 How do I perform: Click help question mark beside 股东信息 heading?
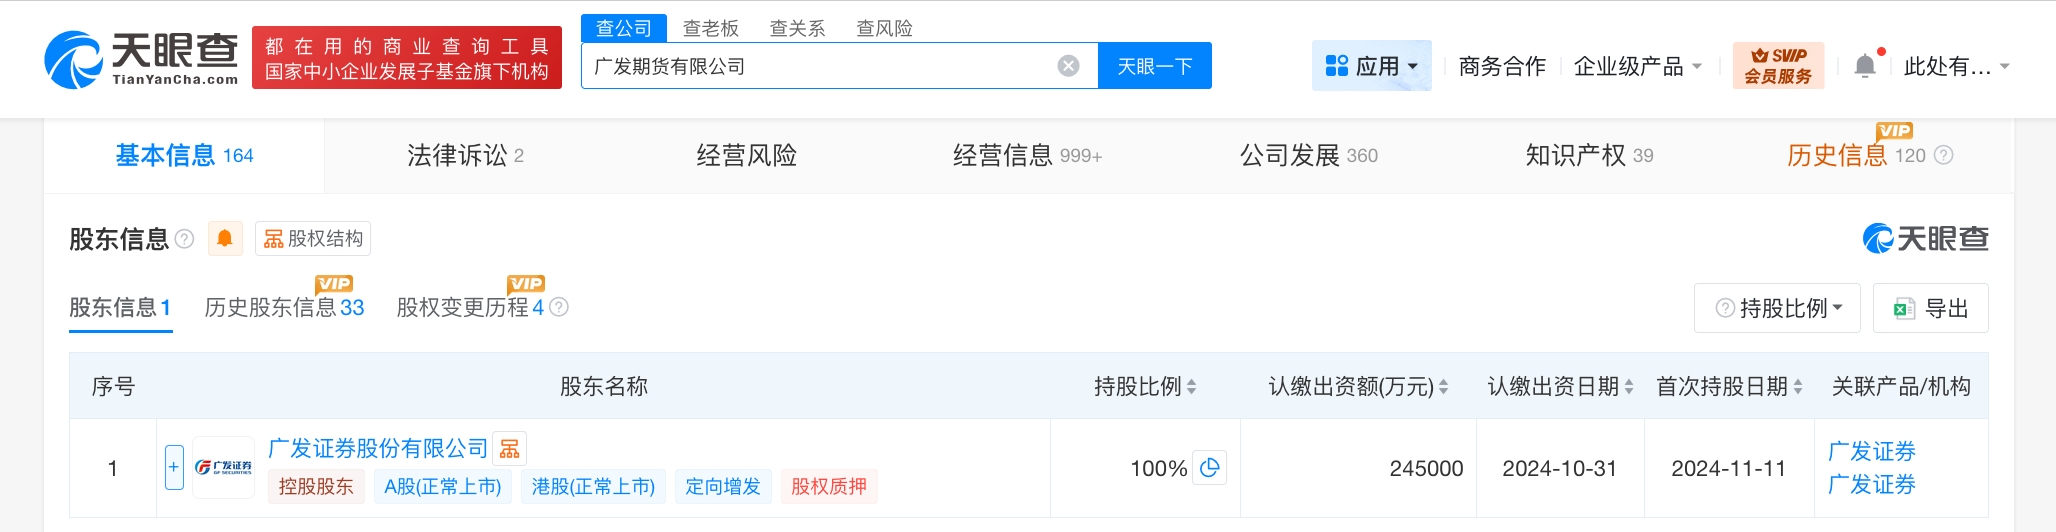185,239
